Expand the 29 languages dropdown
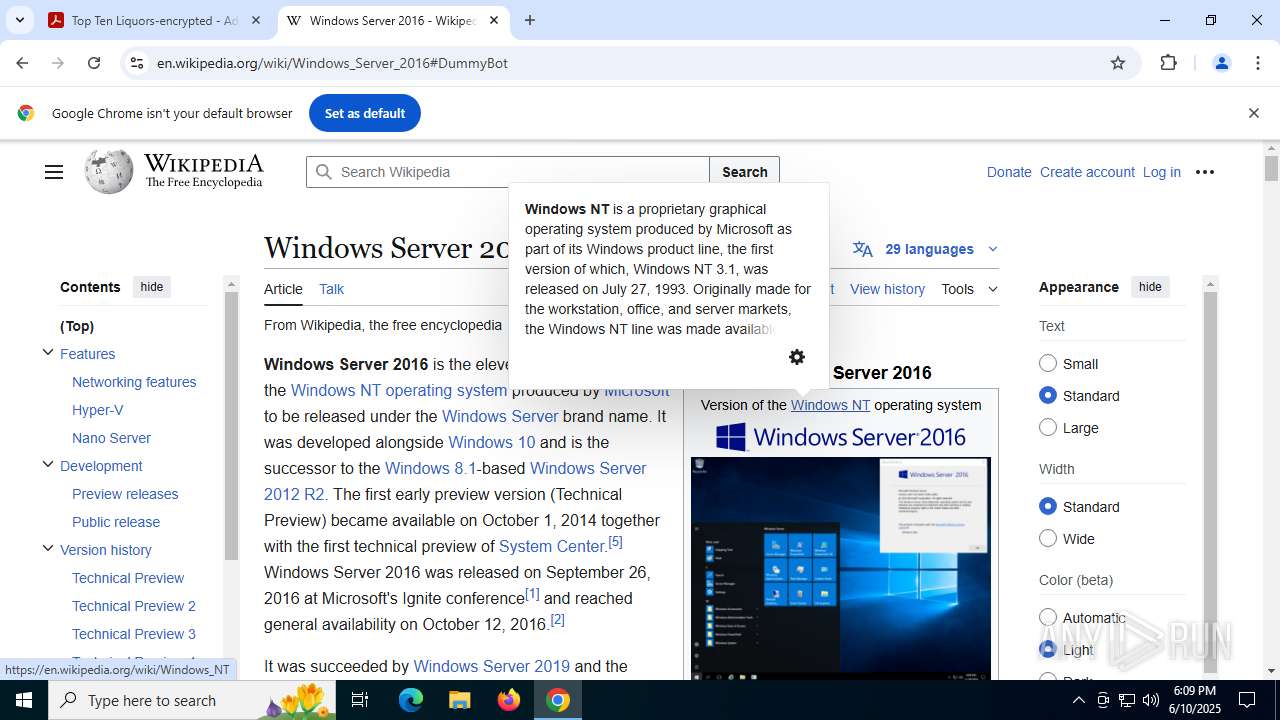 926,249
